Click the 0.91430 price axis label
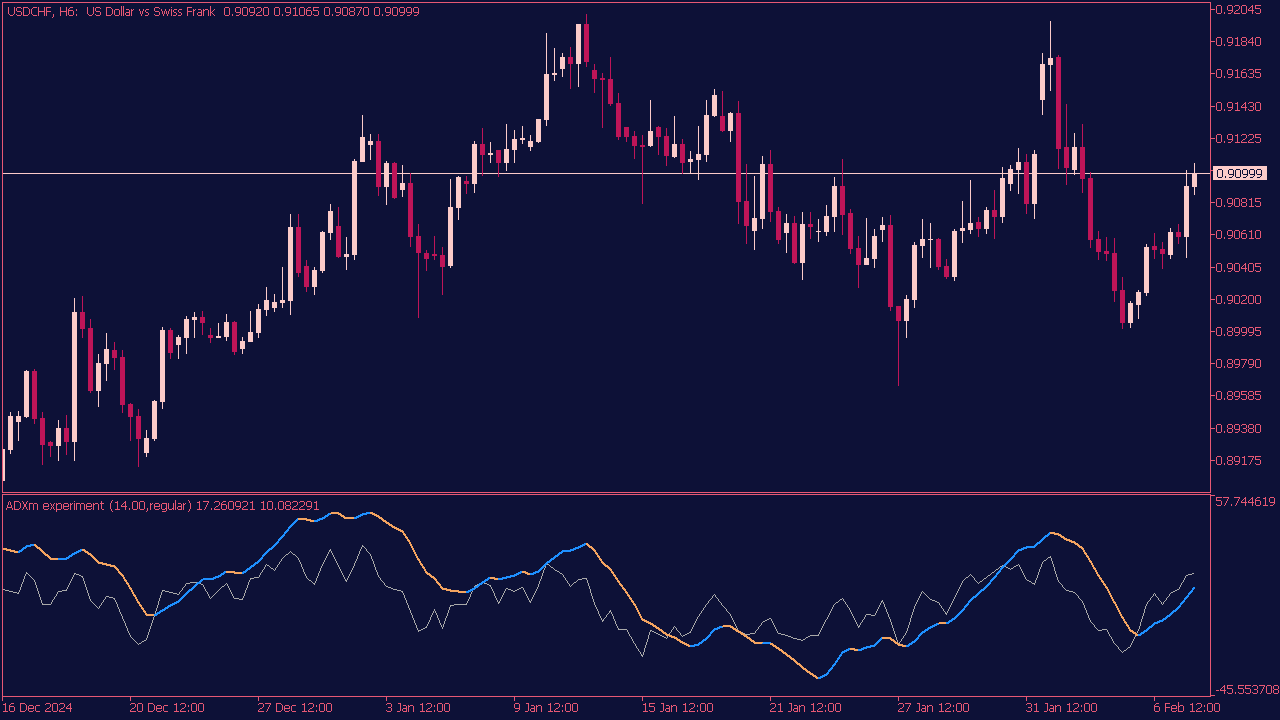The height and width of the screenshot is (720, 1280). pos(1240,106)
